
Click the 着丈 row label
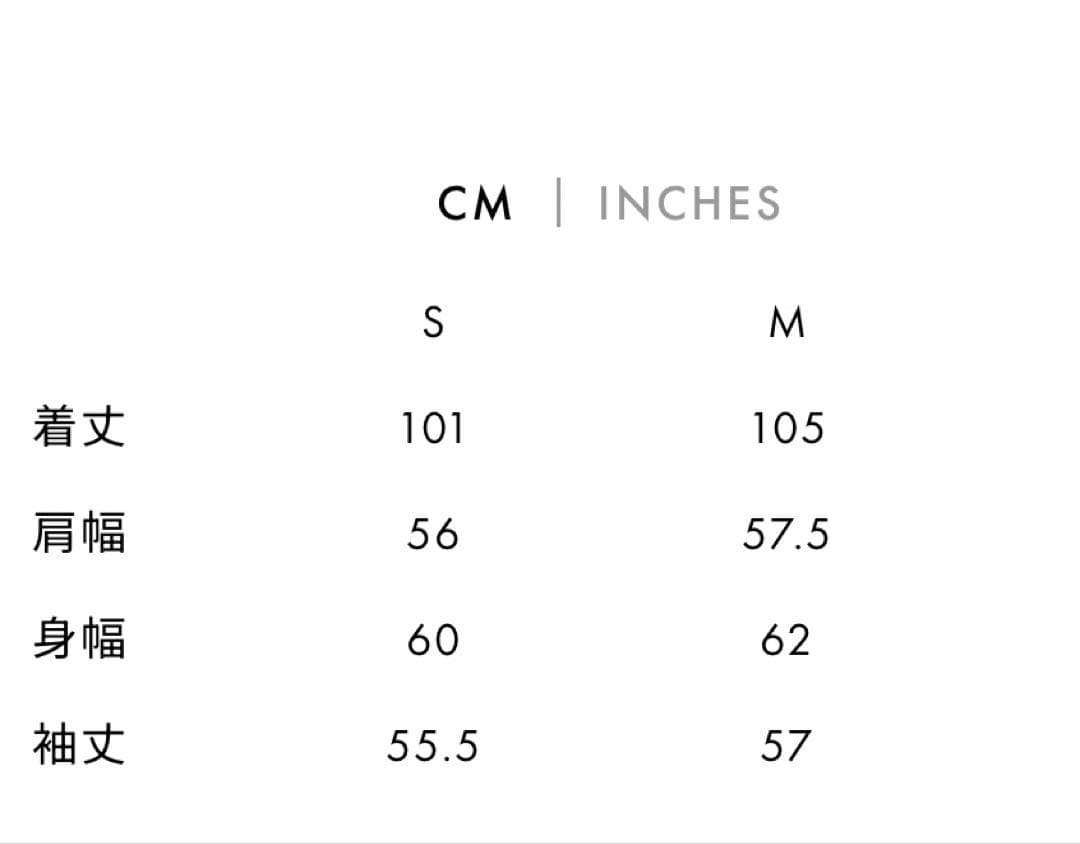pyautogui.click(x=79, y=427)
